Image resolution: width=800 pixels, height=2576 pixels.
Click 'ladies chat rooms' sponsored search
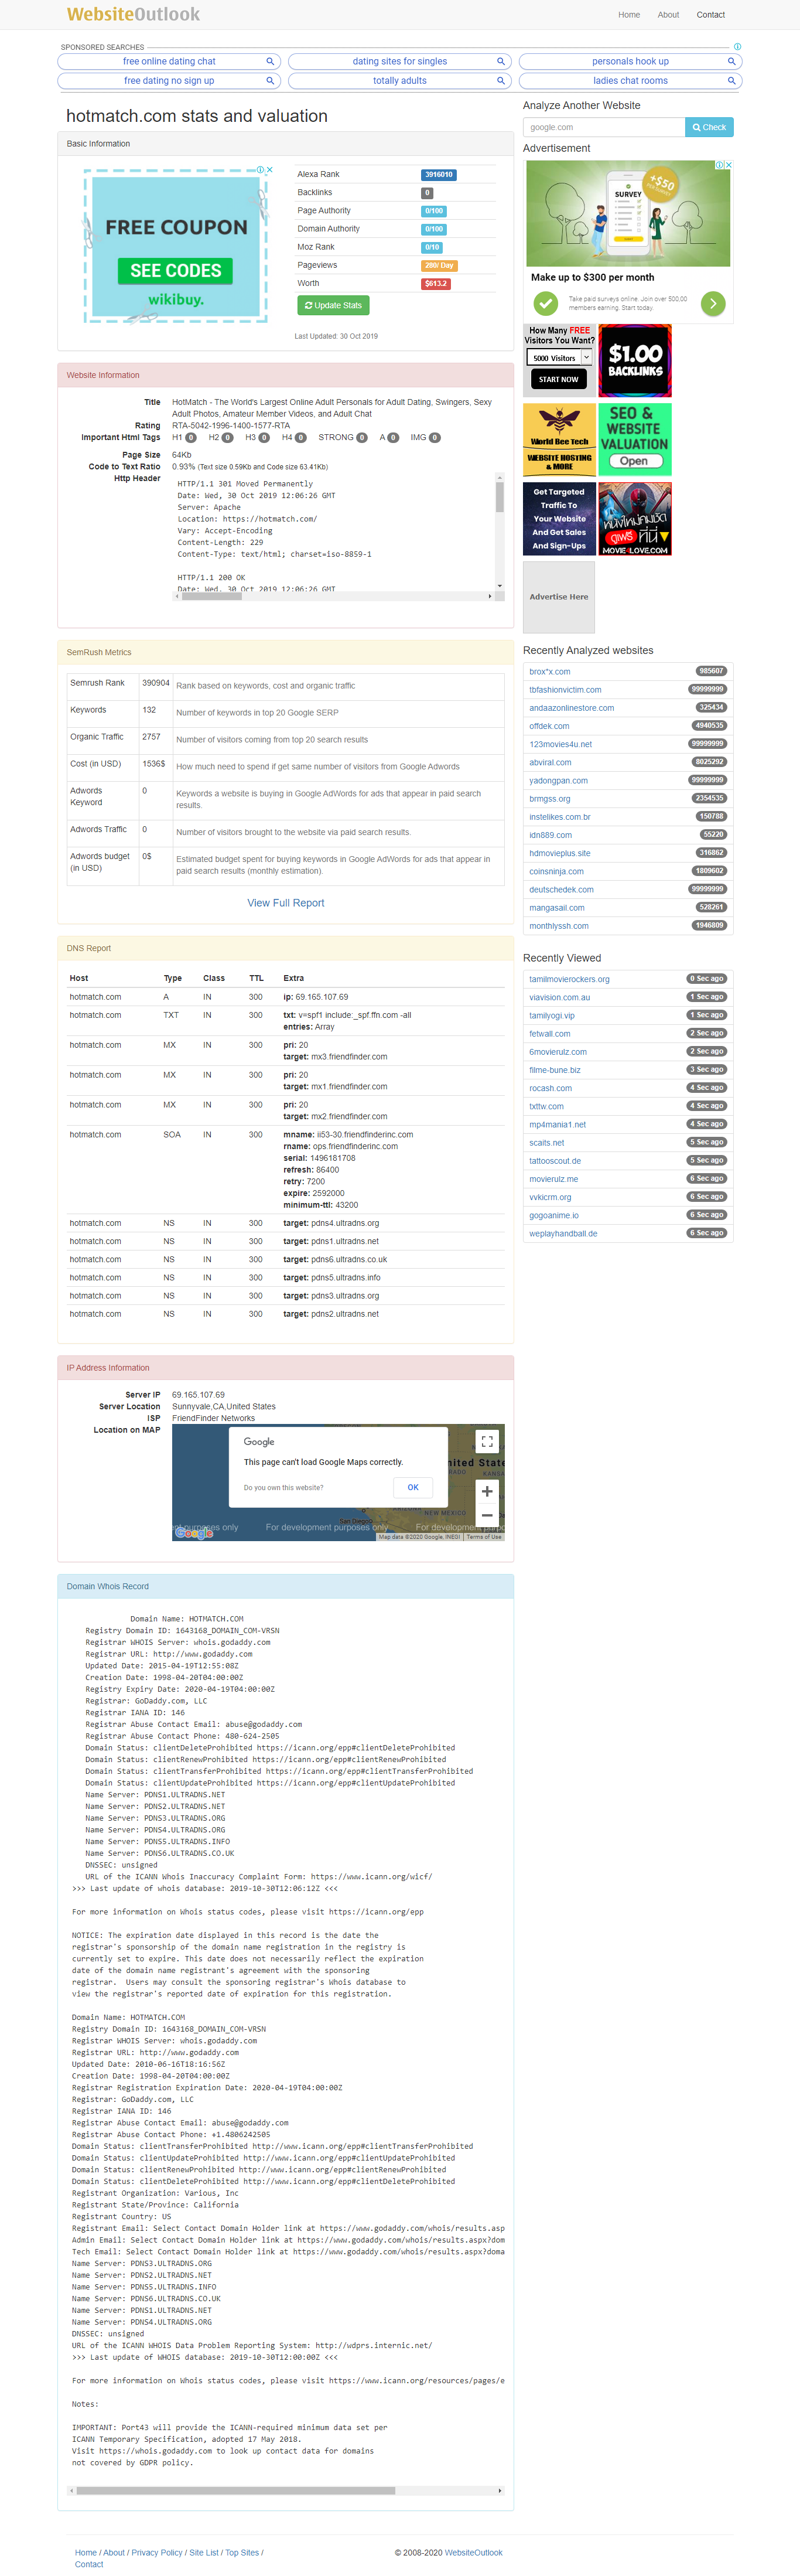[x=630, y=81]
